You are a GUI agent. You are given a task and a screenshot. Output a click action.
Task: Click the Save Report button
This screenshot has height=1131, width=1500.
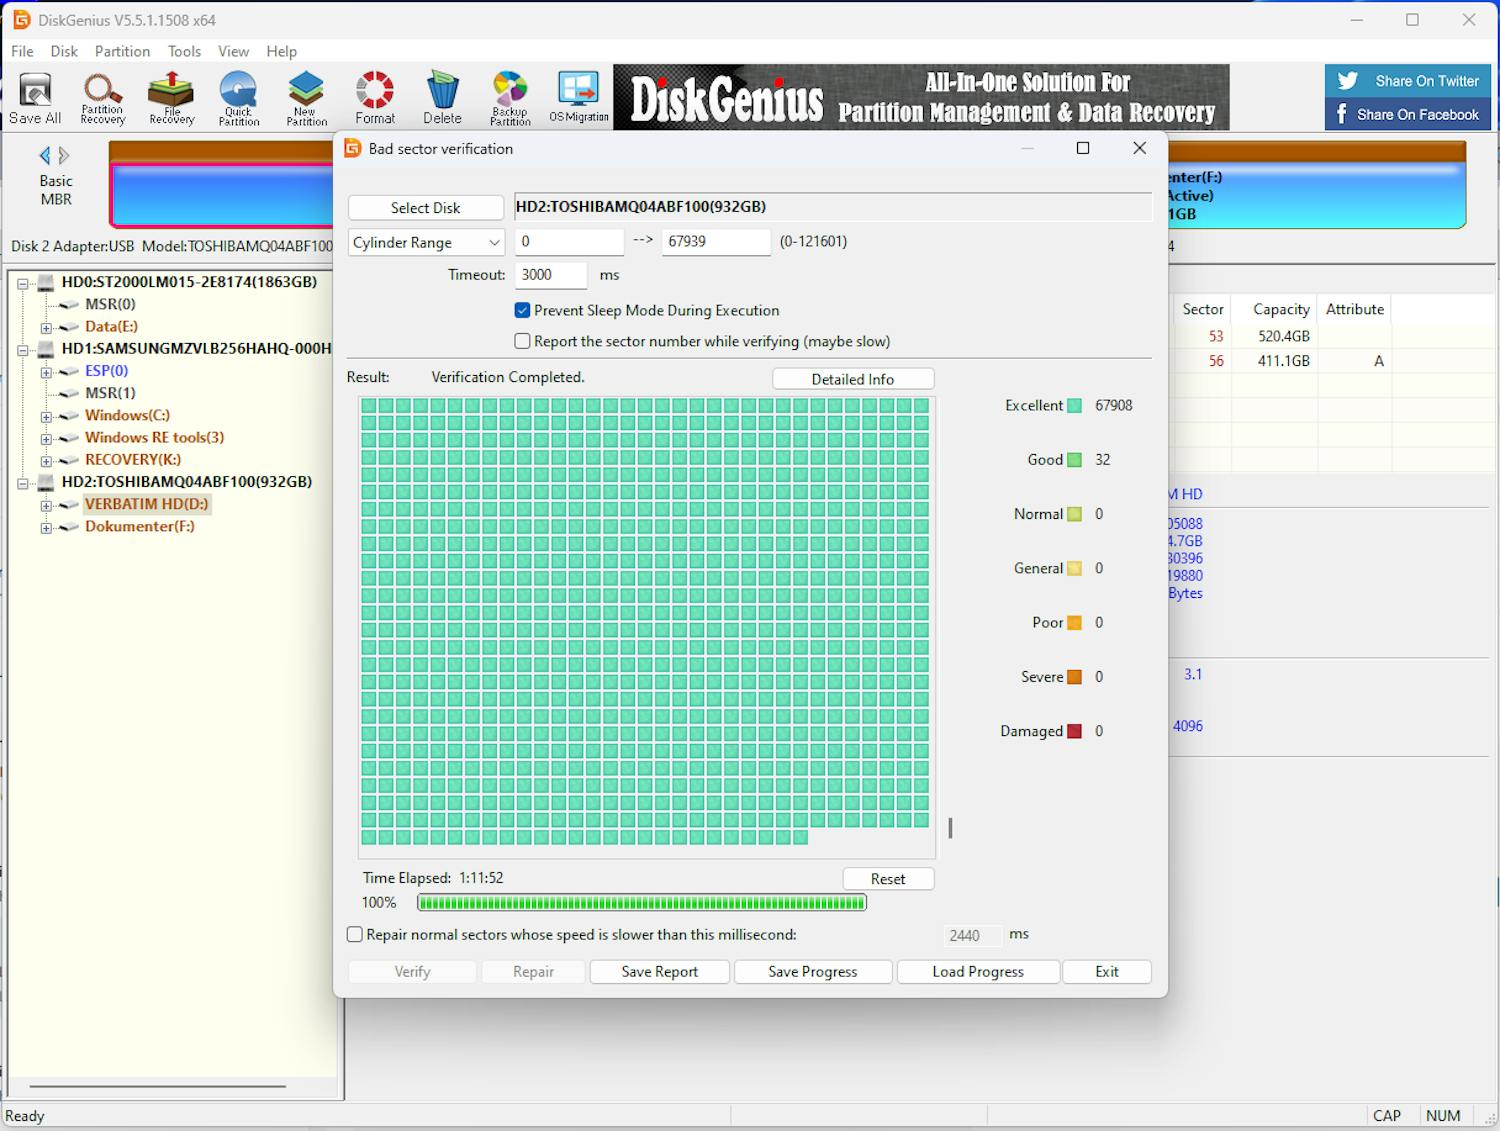[659, 972]
